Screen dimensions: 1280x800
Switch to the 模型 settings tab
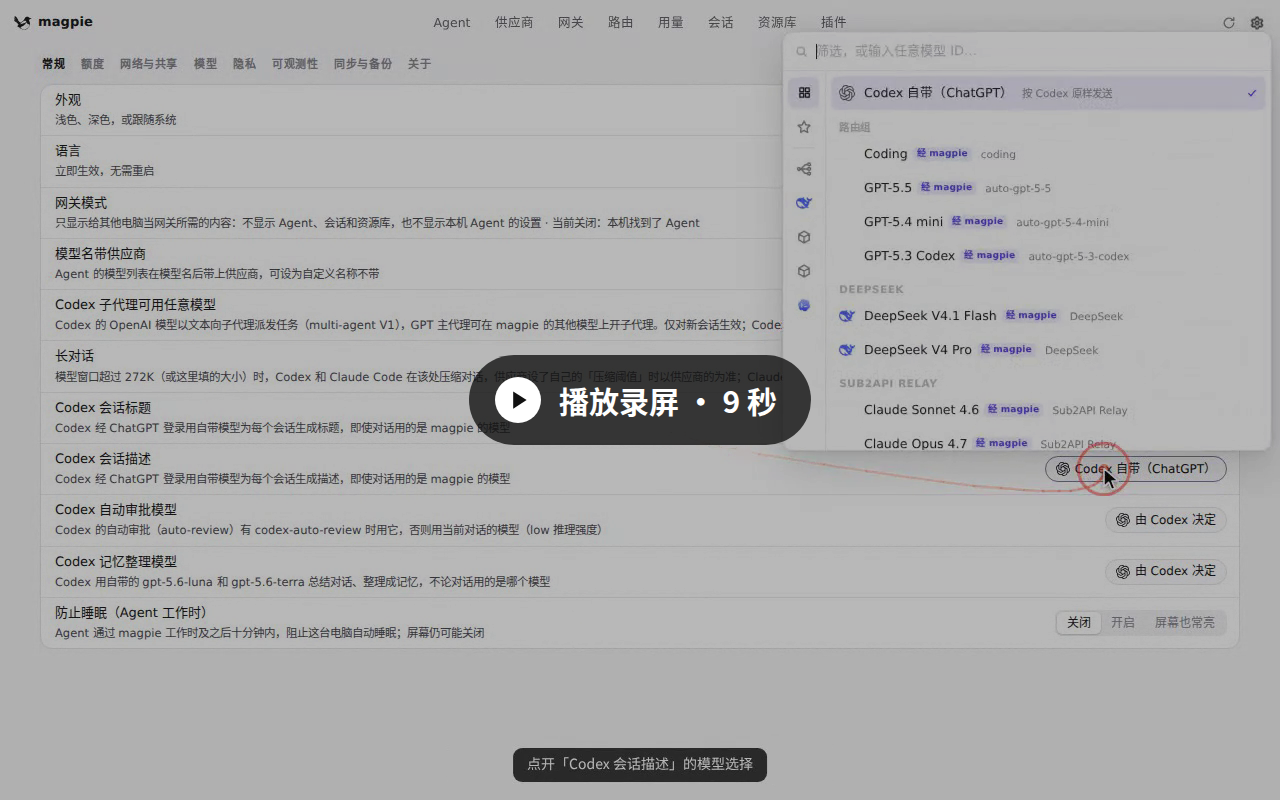coord(205,64)
